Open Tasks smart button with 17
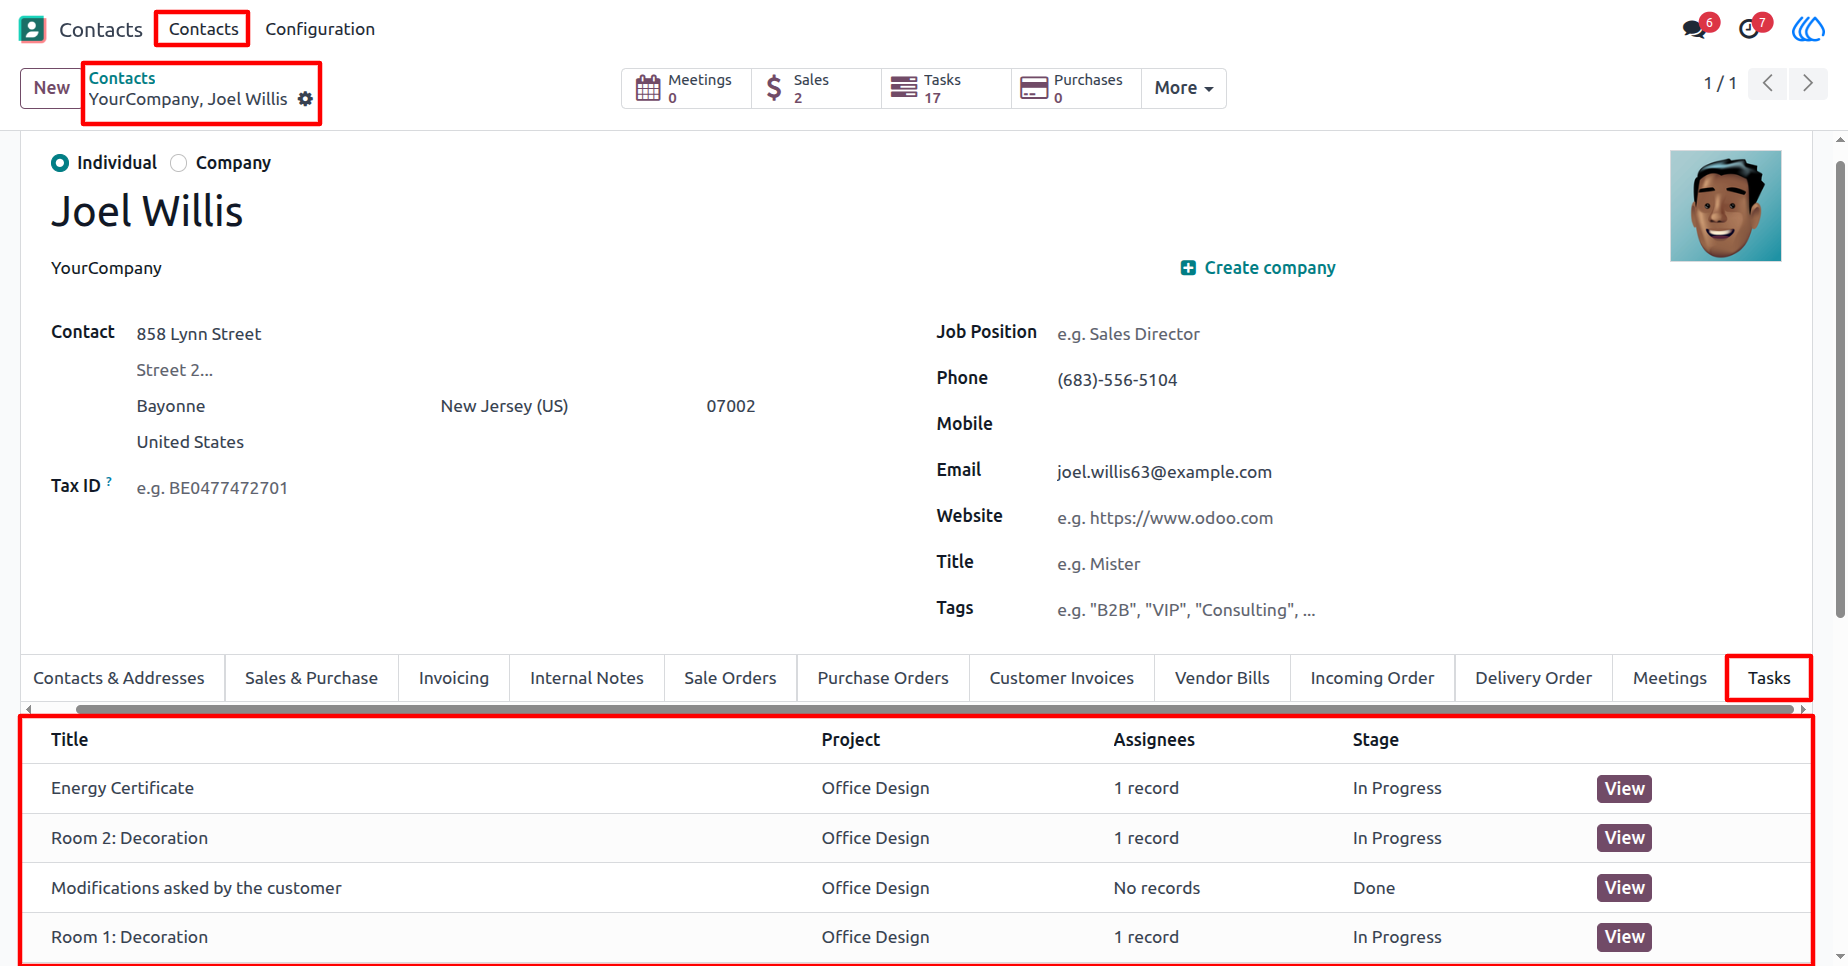The width and height of the screenshot is (1848, 966). [x=946, y=88]
